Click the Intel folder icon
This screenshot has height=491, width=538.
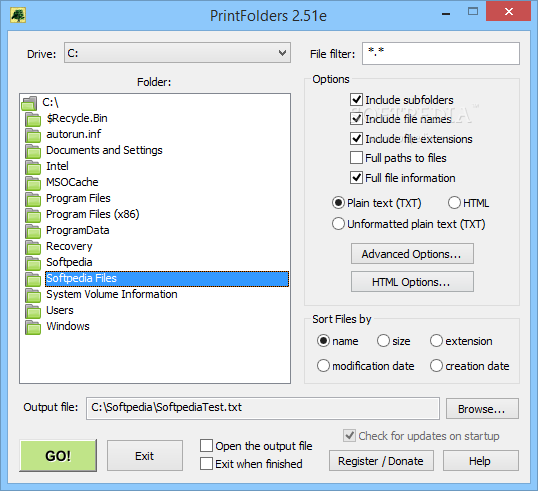coord(33,167)
